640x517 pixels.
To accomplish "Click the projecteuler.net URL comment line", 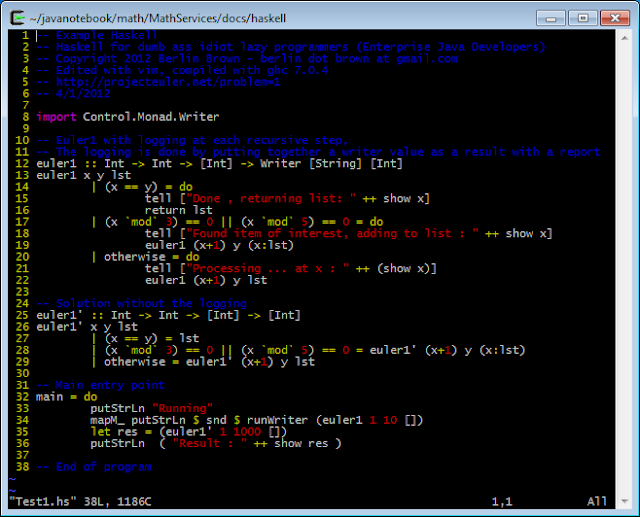I will pos(158,82).
